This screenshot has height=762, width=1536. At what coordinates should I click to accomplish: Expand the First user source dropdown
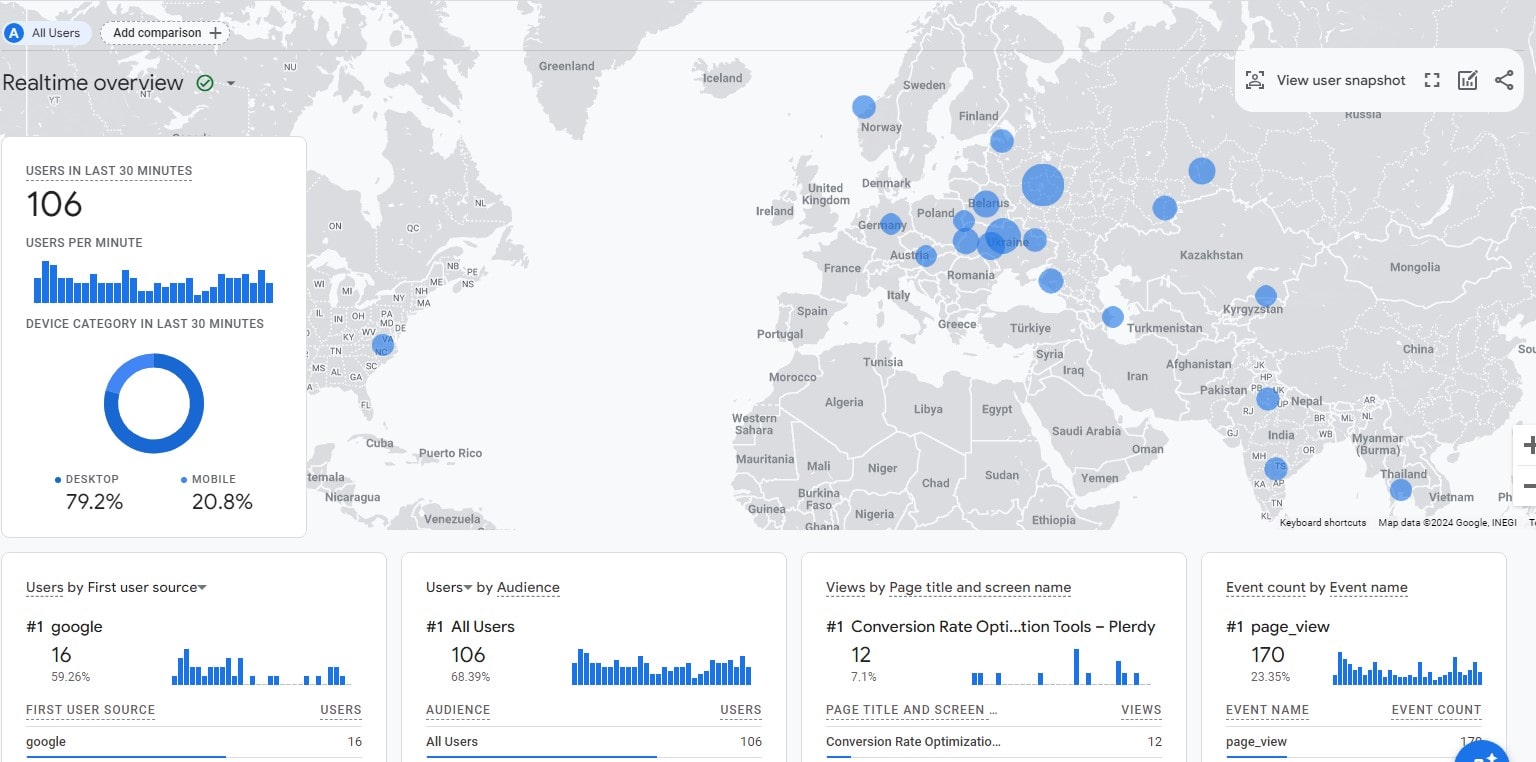coord(202,588)
